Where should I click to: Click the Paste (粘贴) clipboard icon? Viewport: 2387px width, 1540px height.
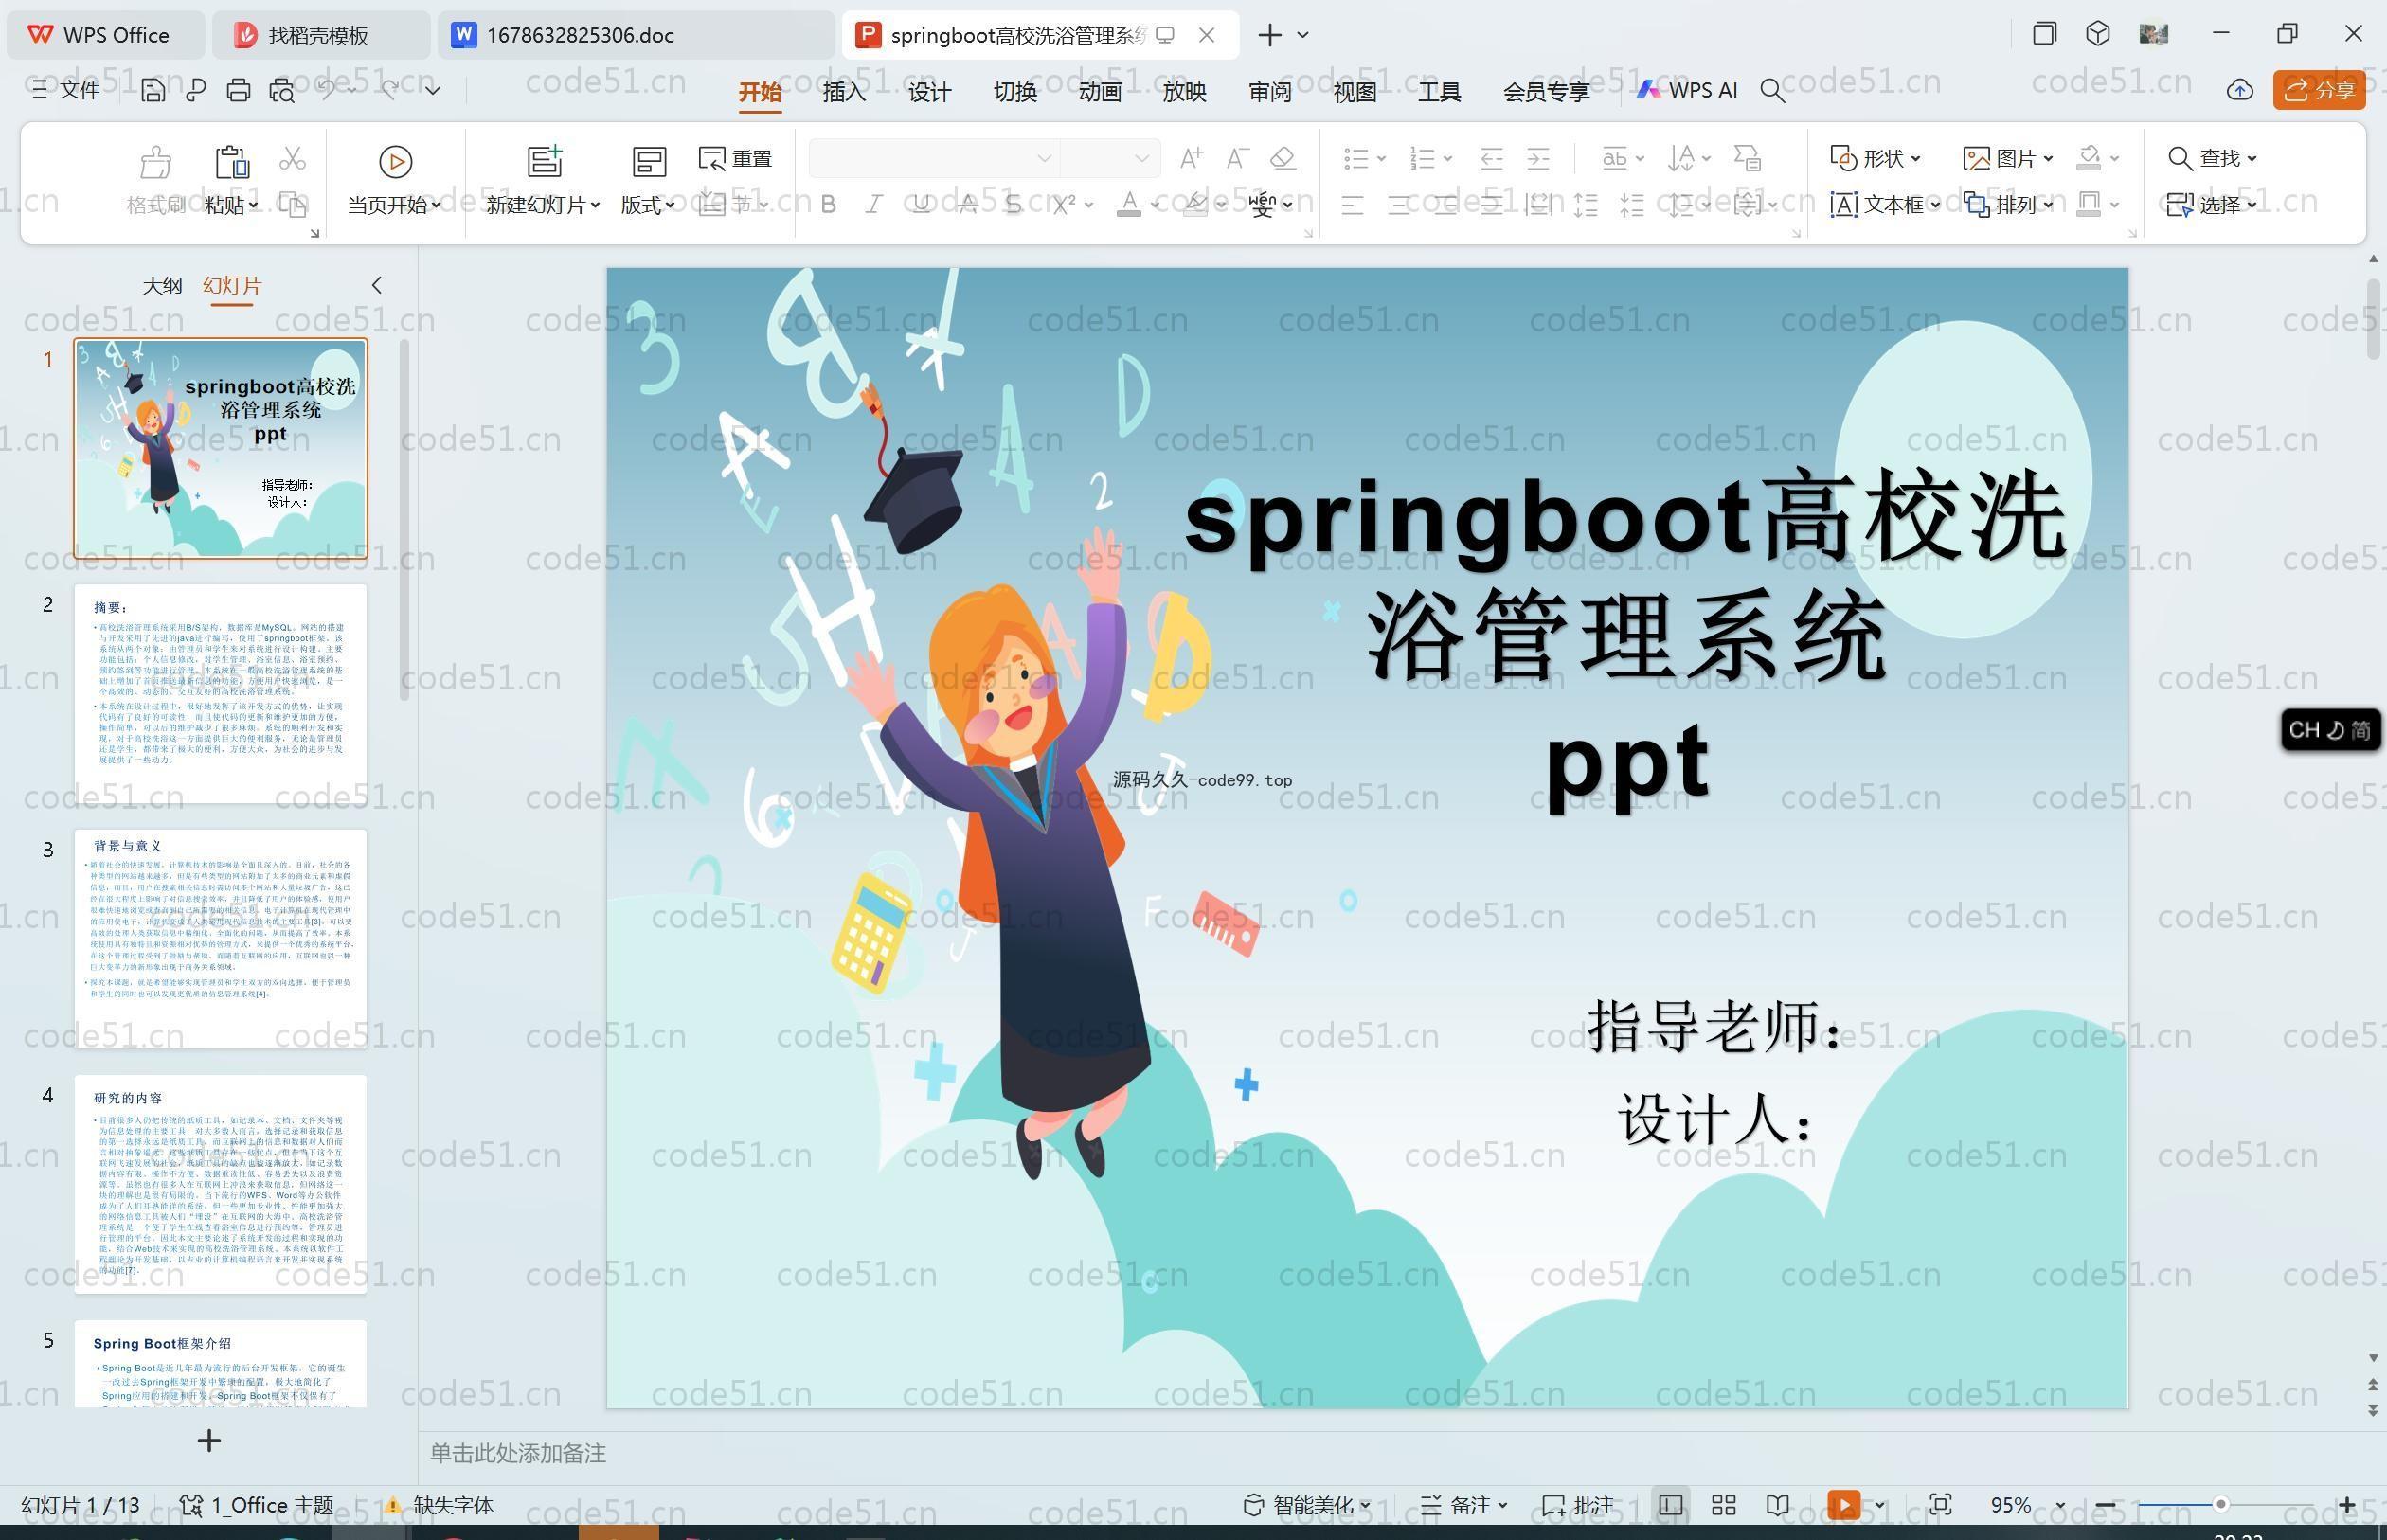coord(231,162)
